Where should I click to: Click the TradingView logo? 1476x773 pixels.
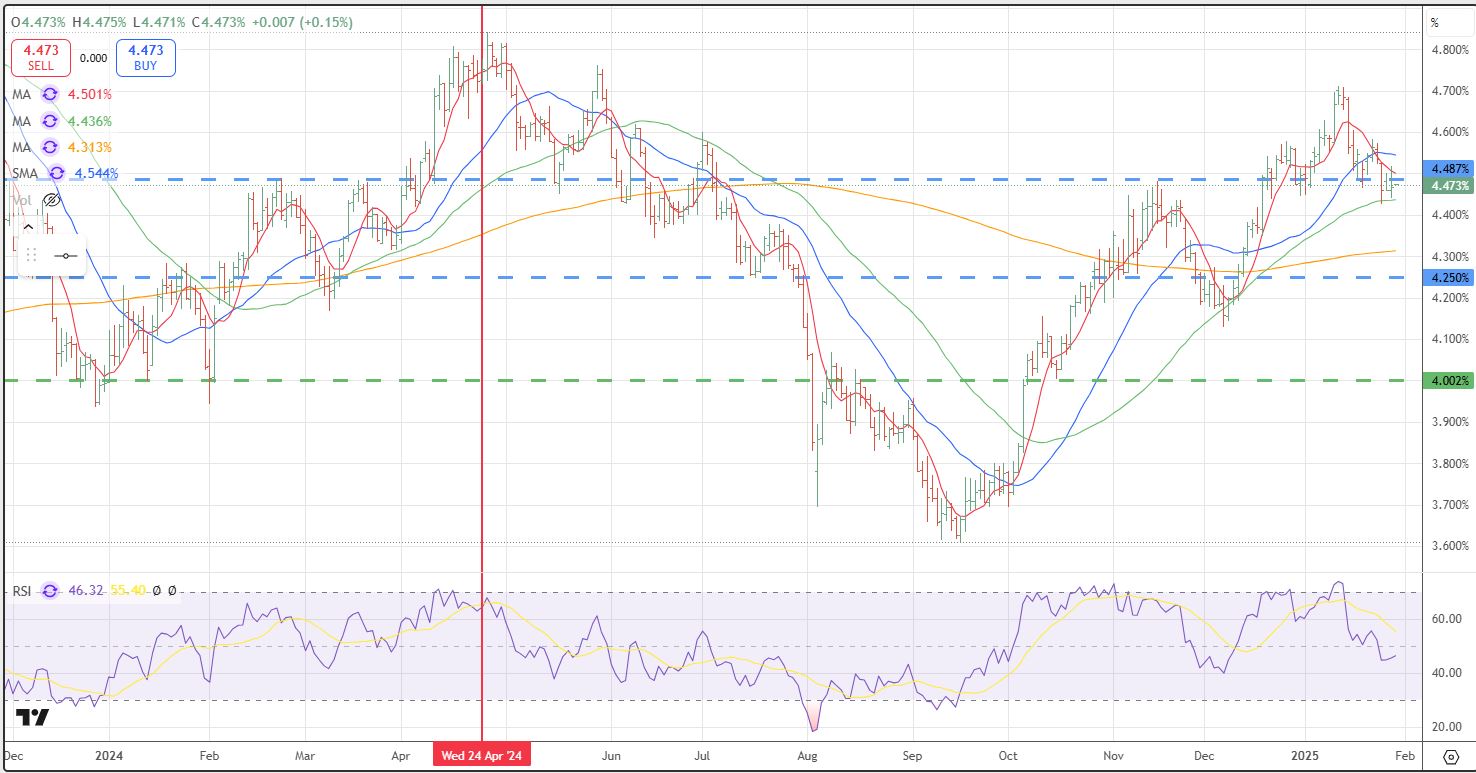click(x=32, y=717)
